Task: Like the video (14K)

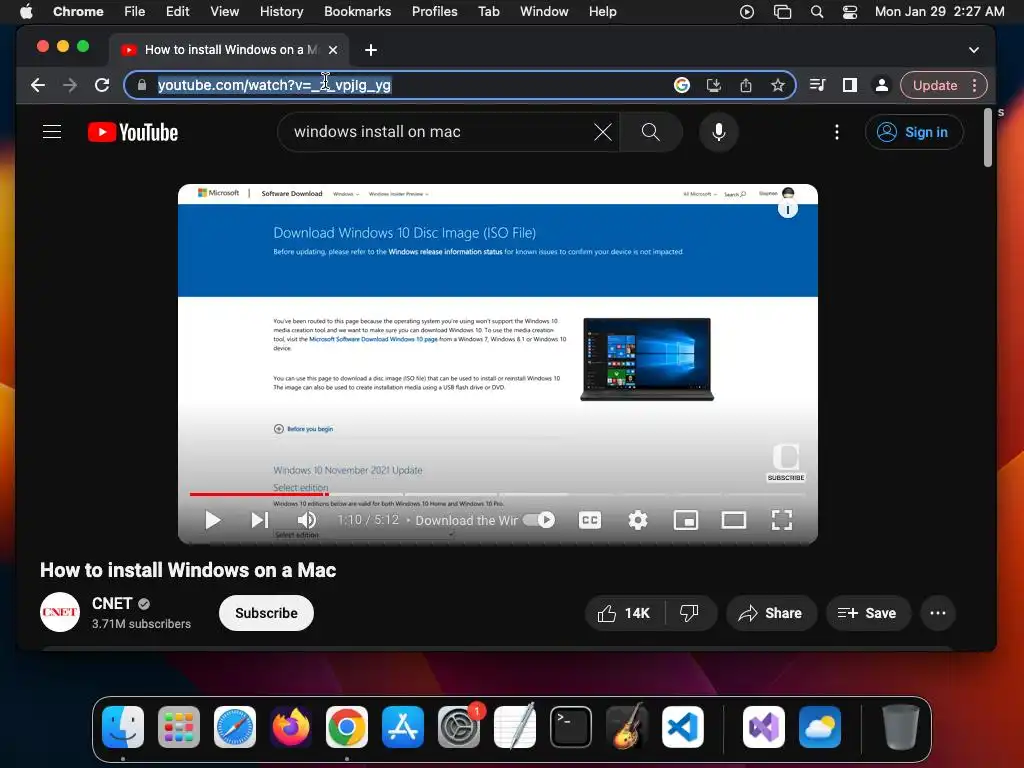Action: (x=624, y=613)
